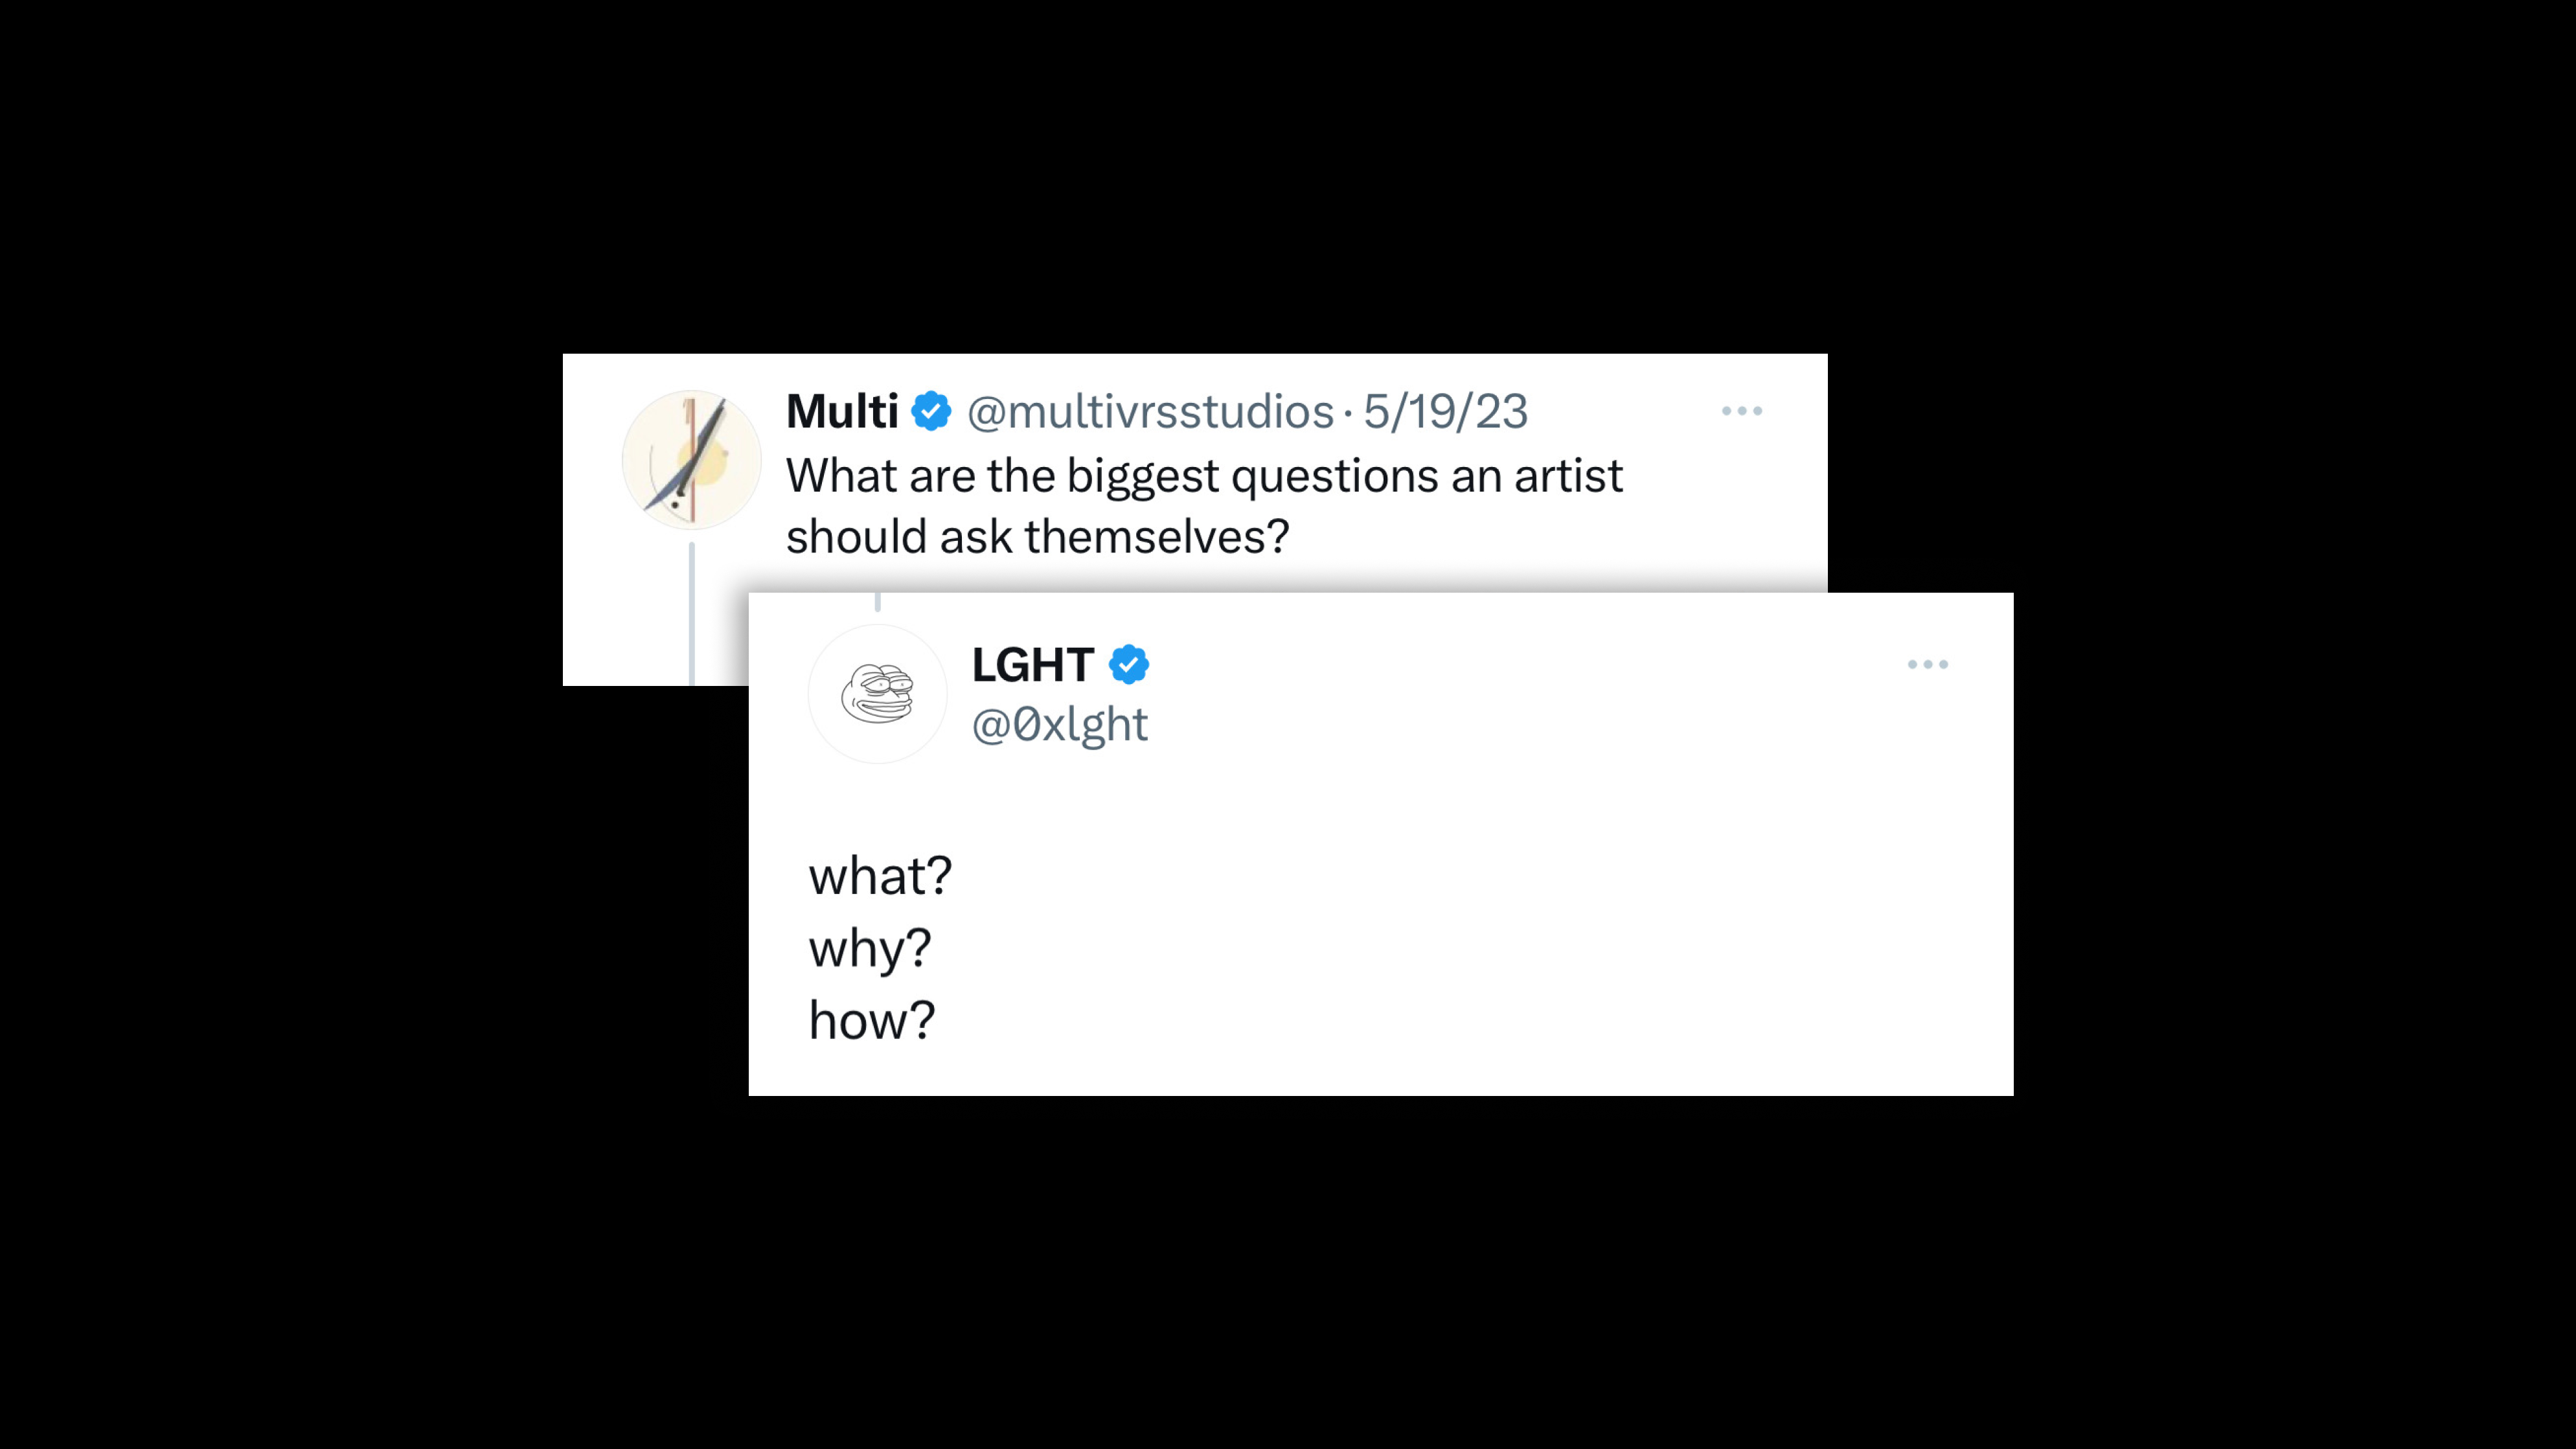
Task: Click the short thread connector above LGHT's avatar
Action: point(877,602)
